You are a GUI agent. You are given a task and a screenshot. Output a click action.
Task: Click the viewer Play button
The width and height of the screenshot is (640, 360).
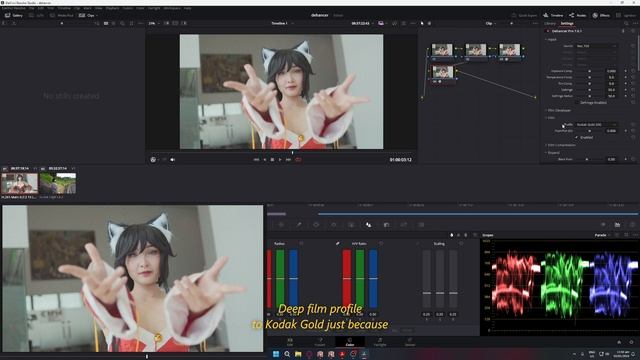click(x=280, y=160)
